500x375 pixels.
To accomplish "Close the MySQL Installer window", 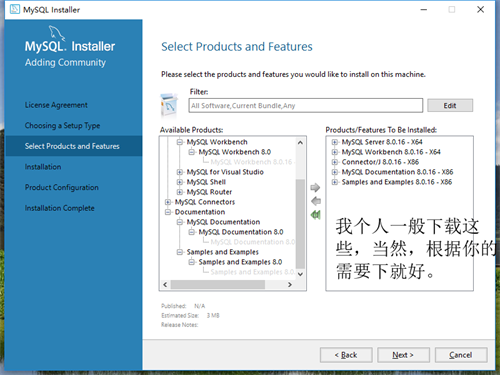I will pos(480,9).
